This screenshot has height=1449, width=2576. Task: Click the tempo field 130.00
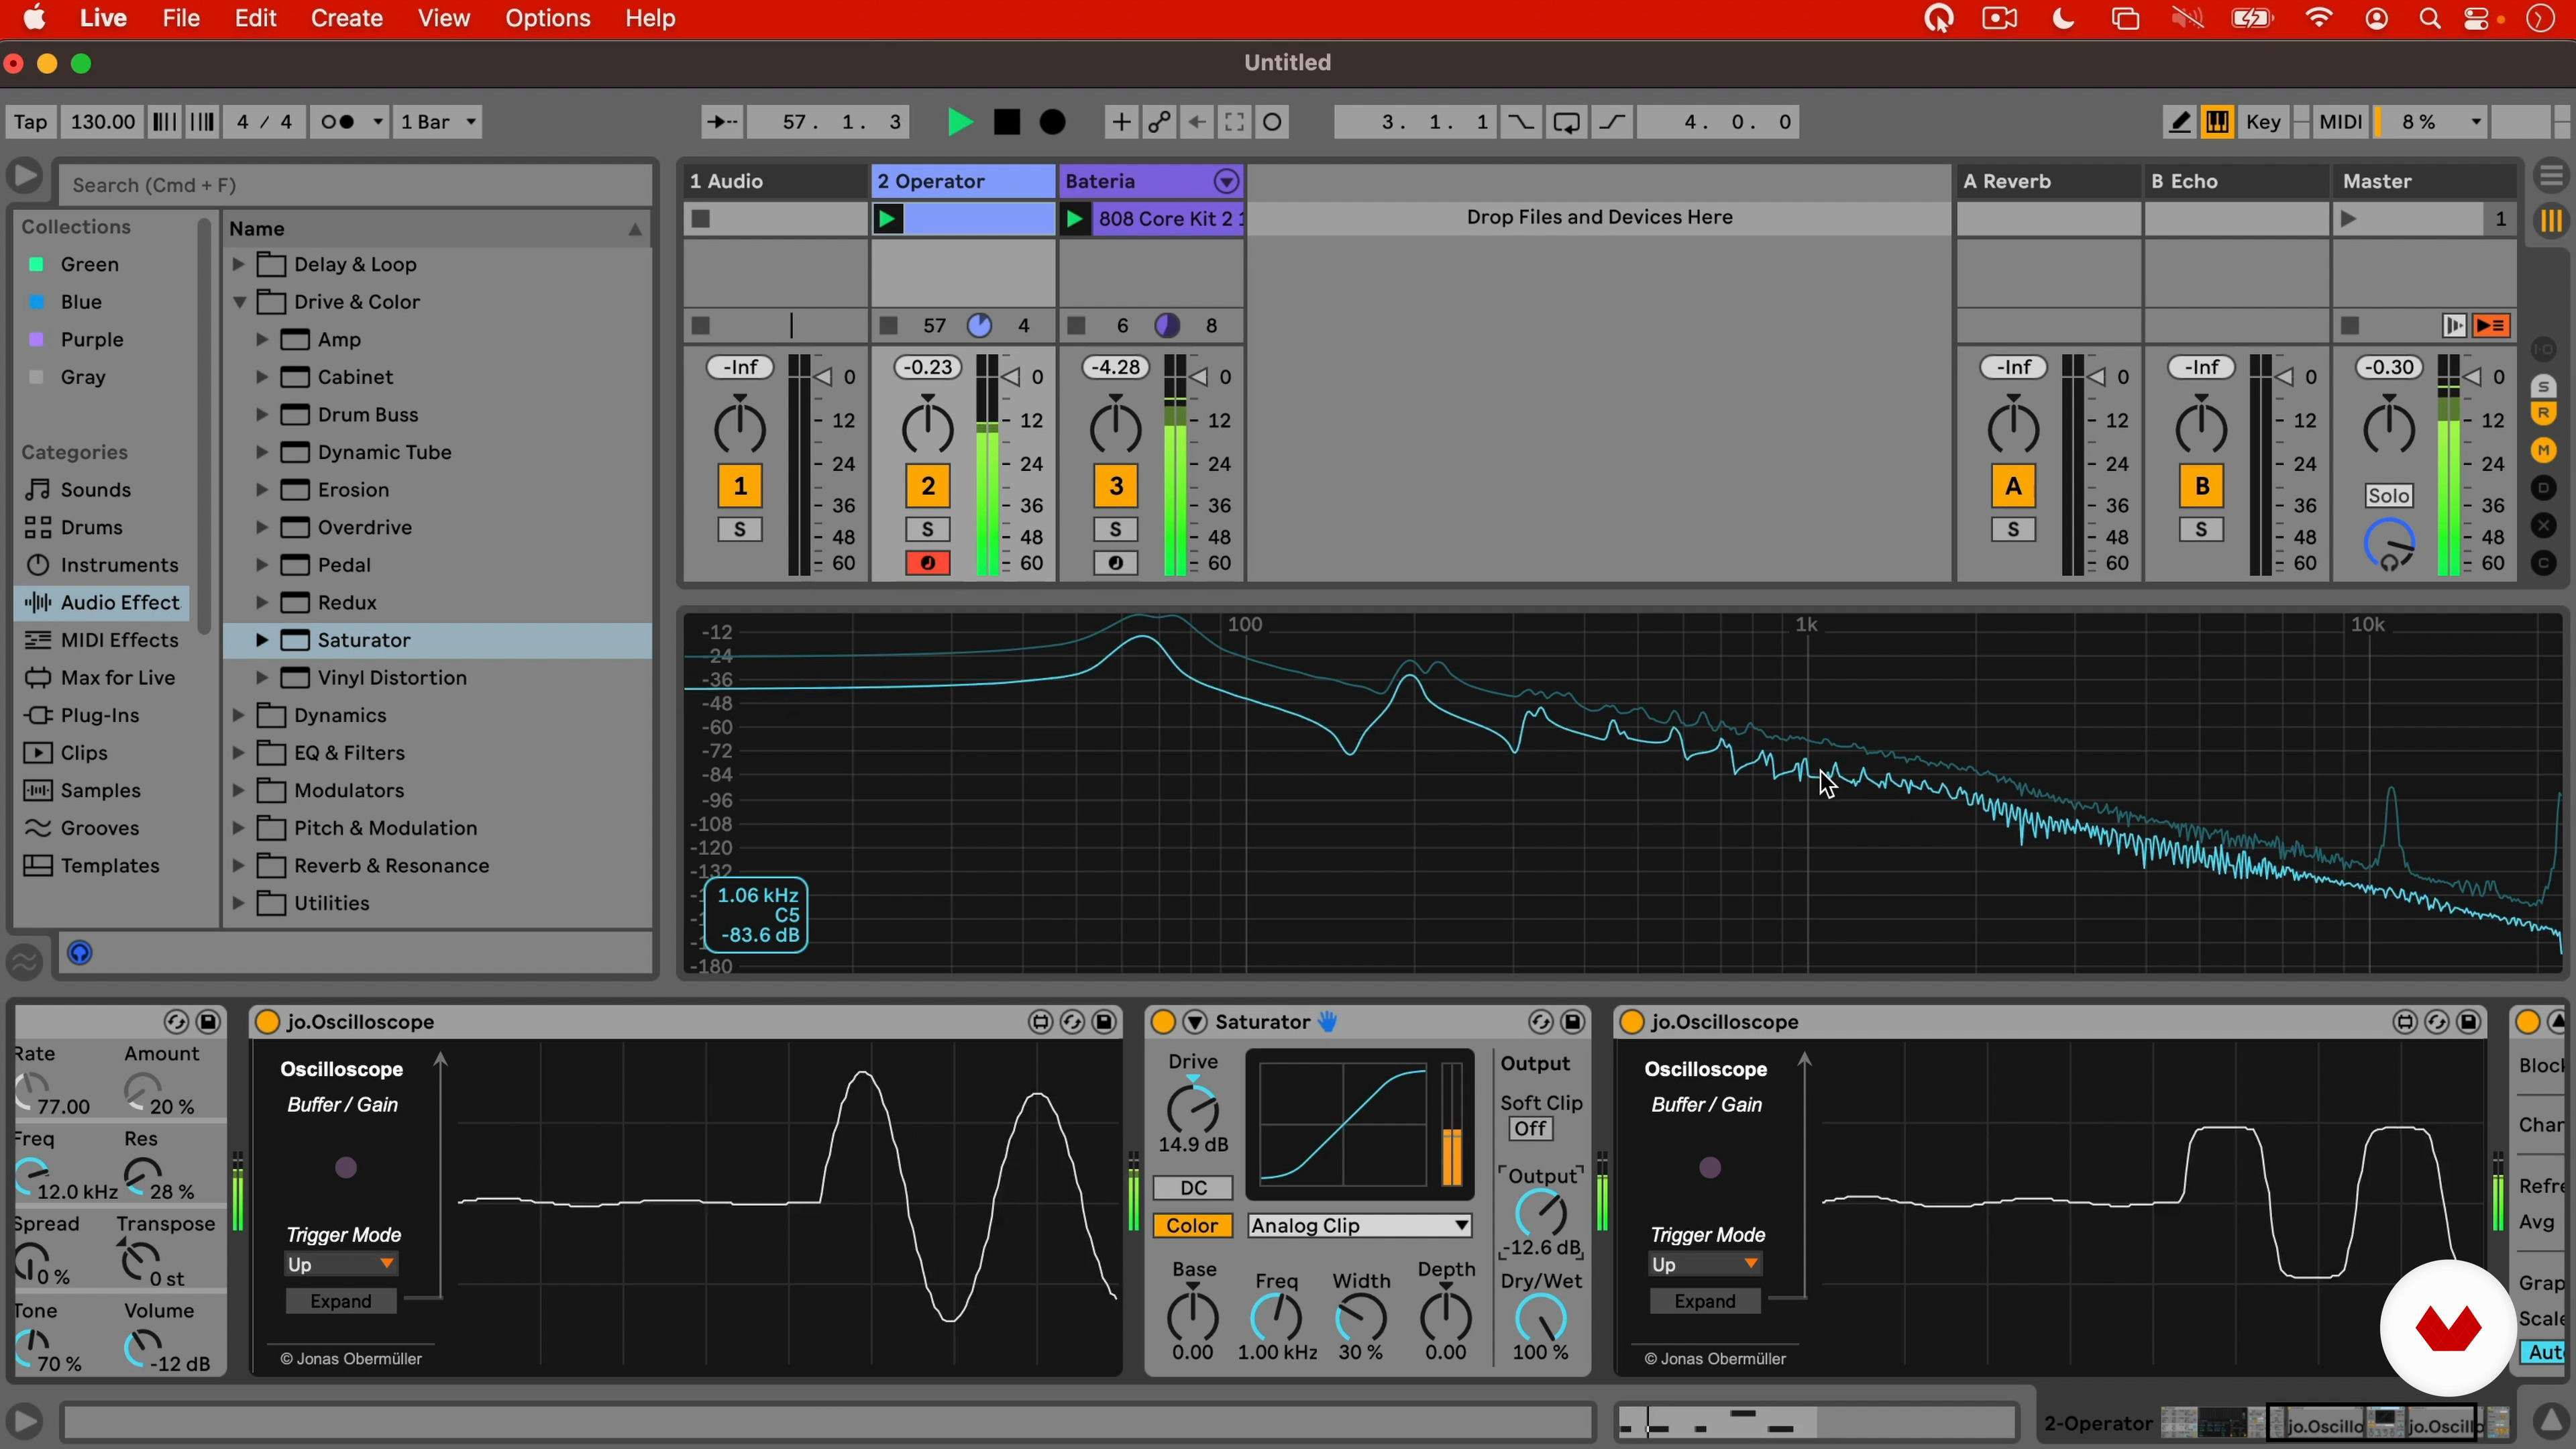[x=102, y=122]
